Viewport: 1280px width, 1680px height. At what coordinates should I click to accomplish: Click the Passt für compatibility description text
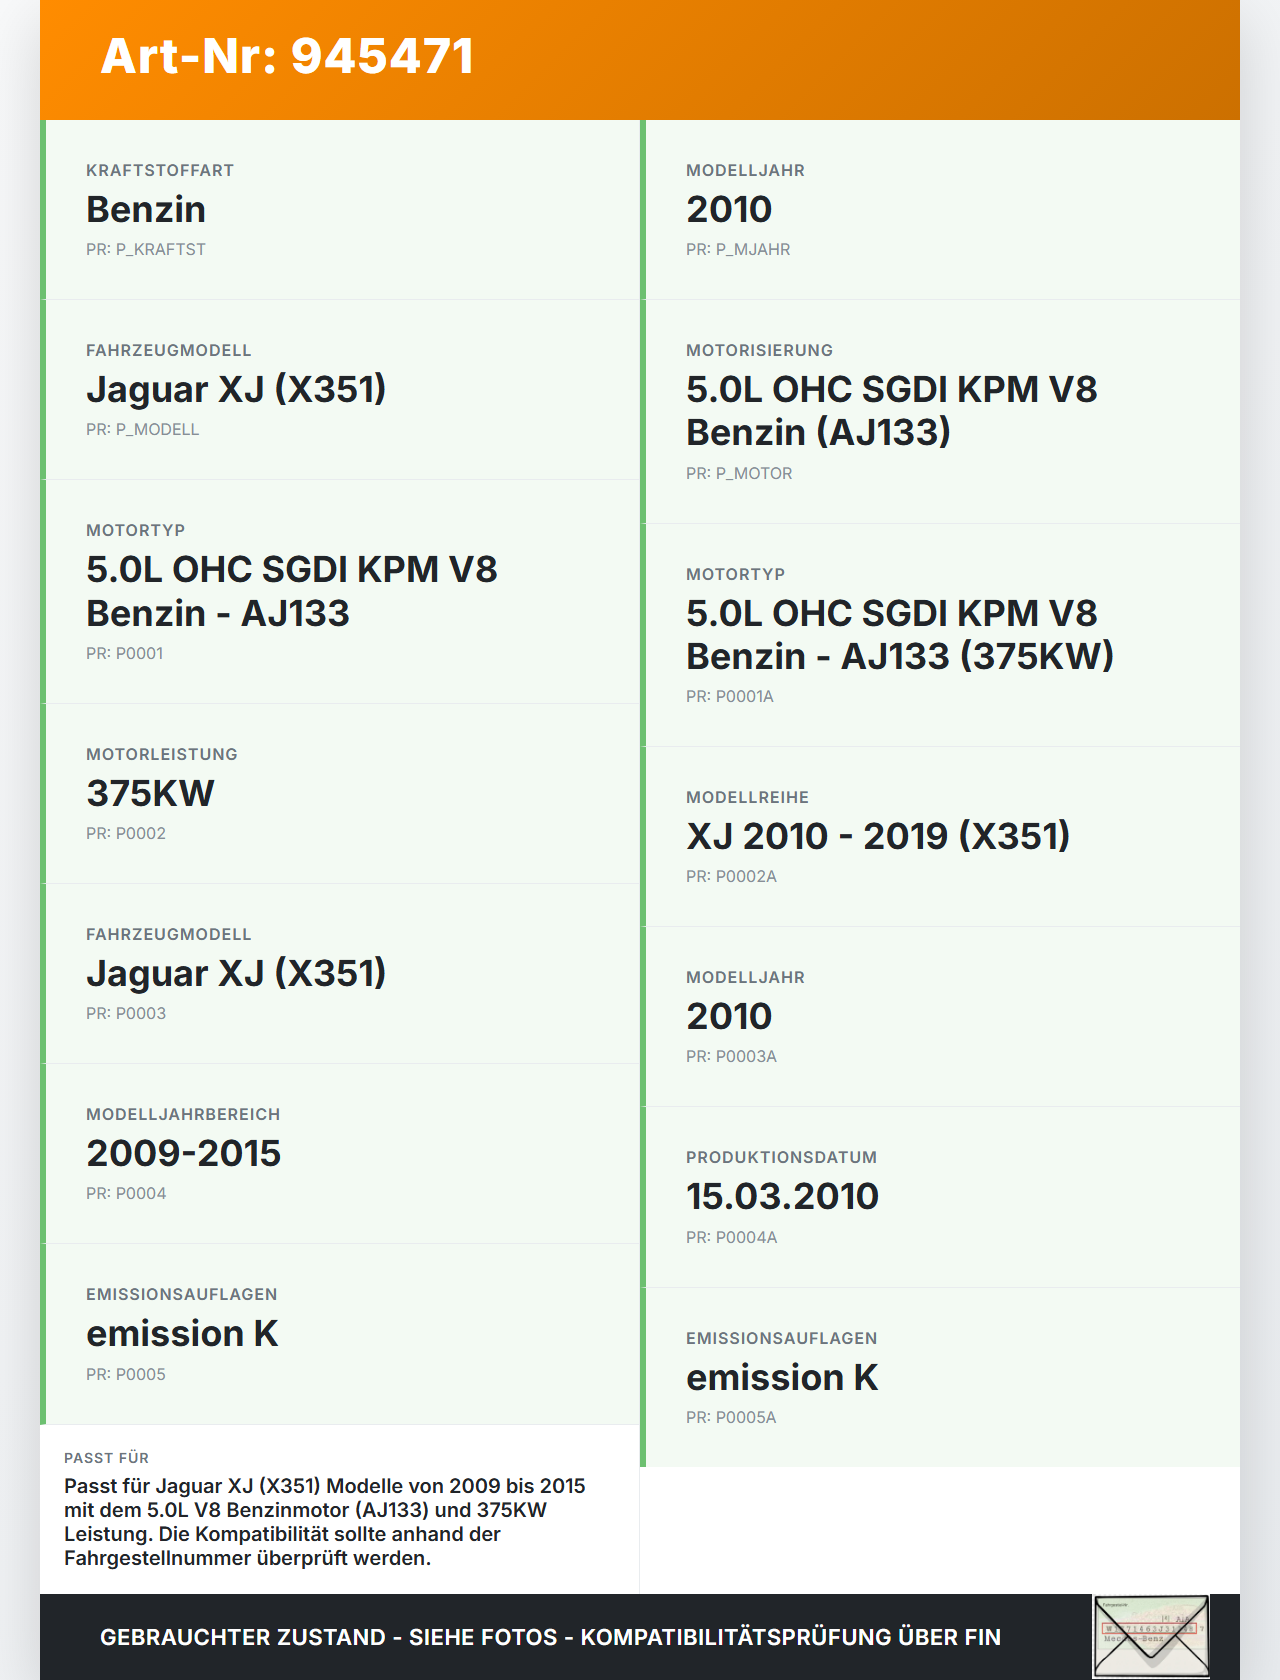[x=325, y=1522]
